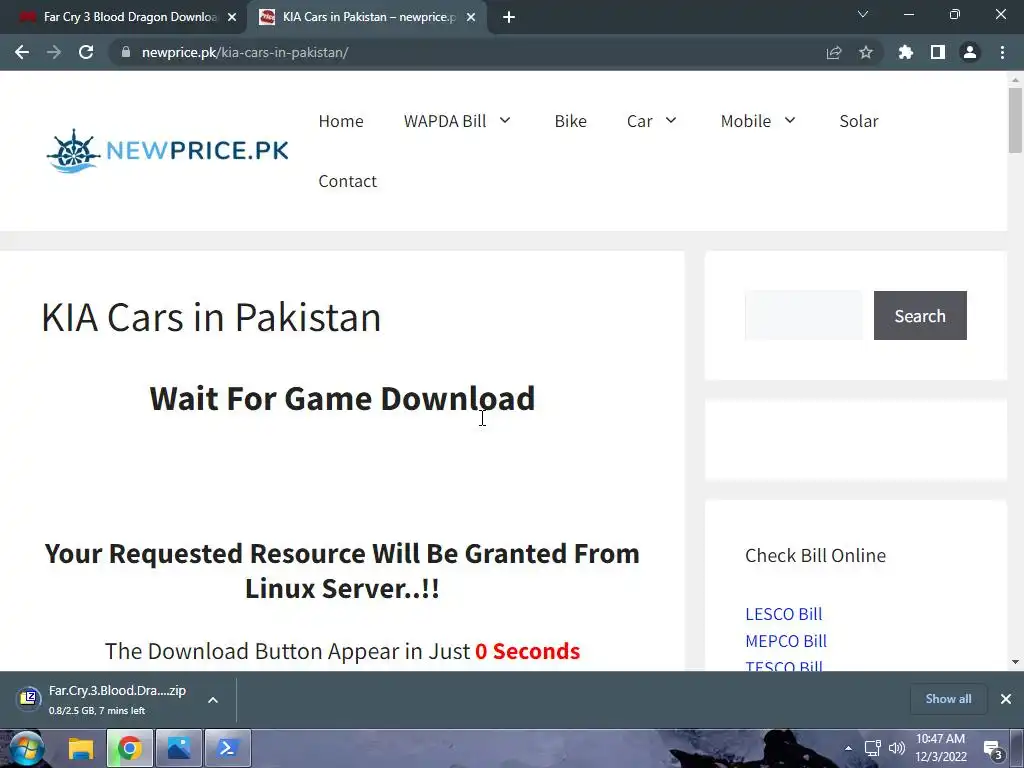
Task: Open the Home menu item
Action: click(341, 121)
